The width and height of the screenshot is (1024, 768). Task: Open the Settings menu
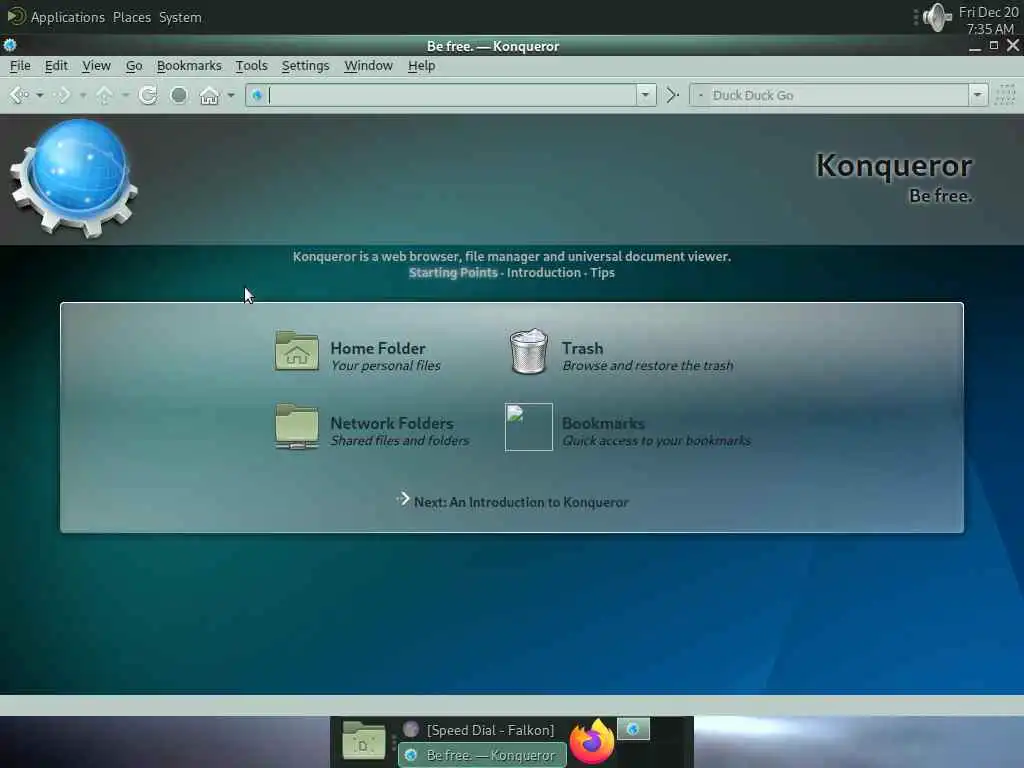[305, 66]
